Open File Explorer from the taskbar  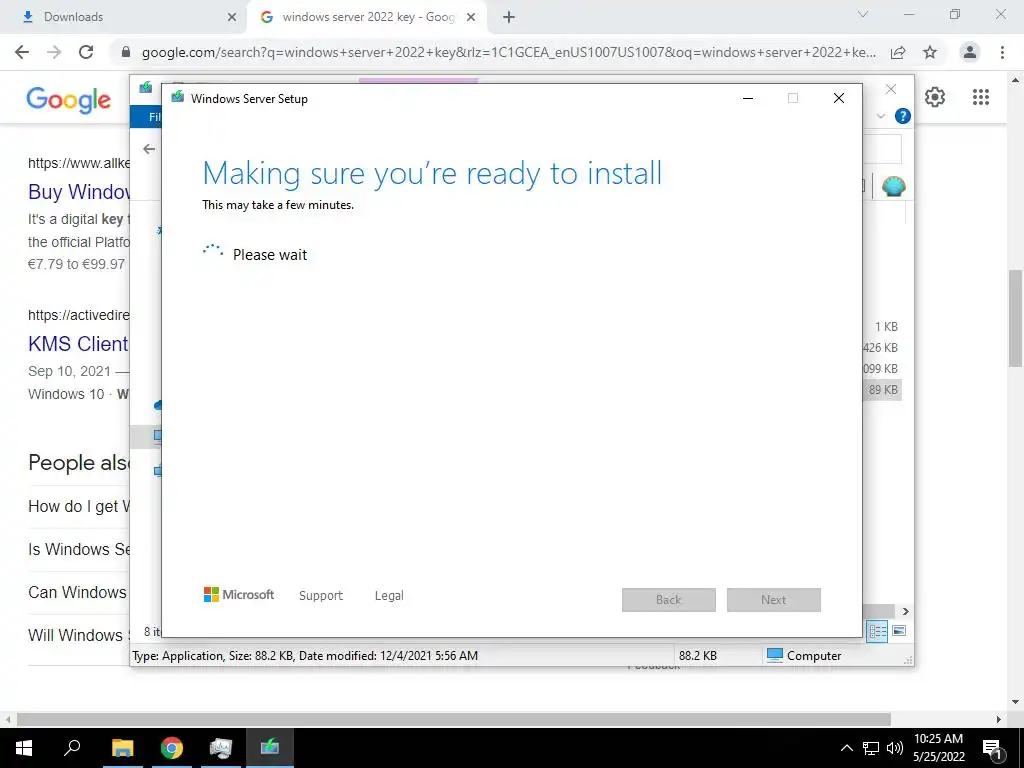point(122,748)
